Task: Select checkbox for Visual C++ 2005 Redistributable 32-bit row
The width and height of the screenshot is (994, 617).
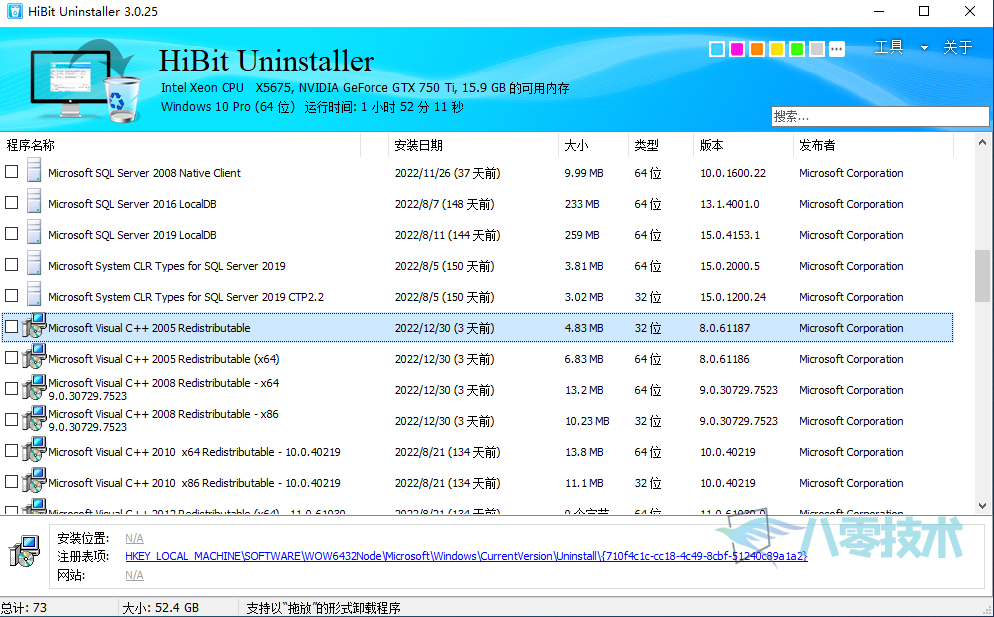Action: click(11, 327)
